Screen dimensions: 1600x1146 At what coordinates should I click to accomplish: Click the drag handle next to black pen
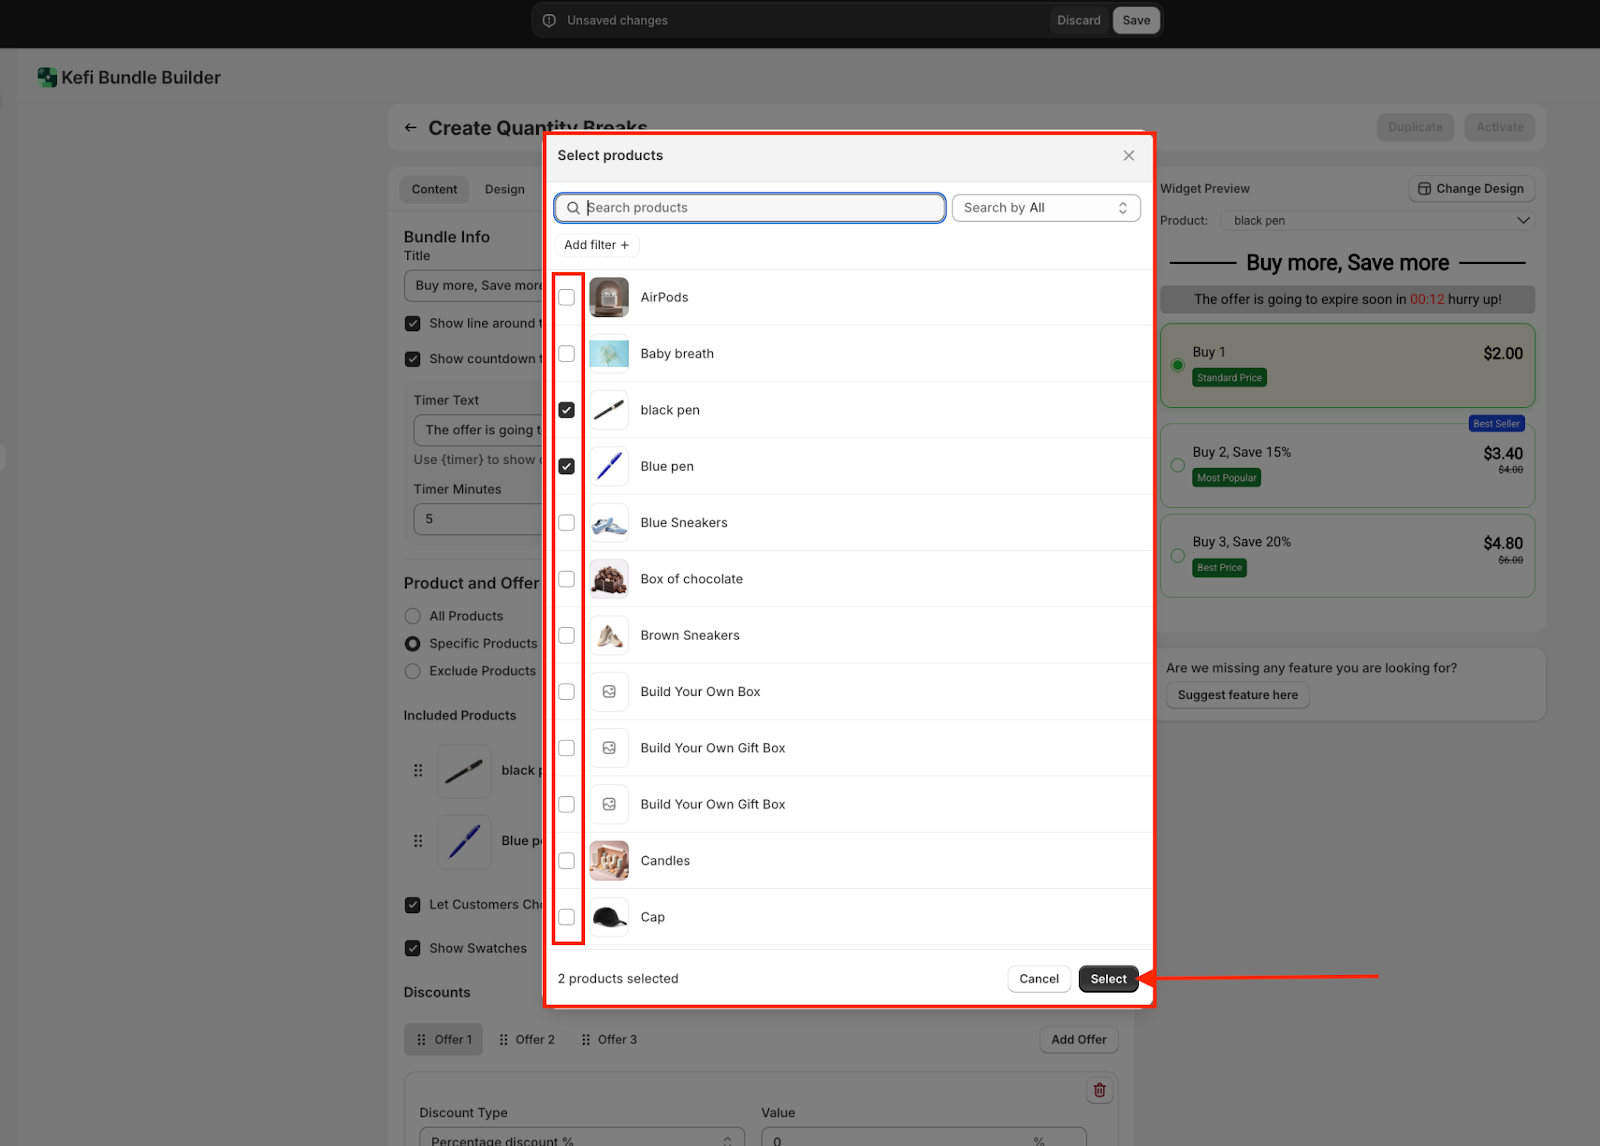(x=418, y=770)
